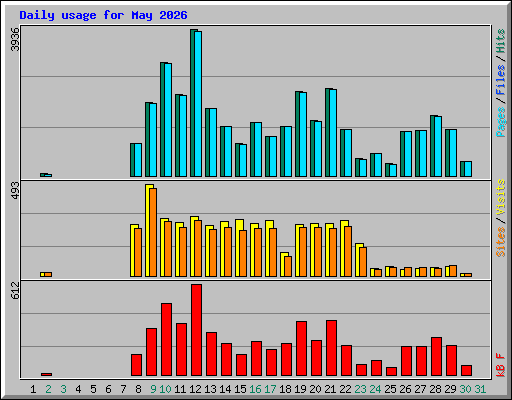Click the red KB bar for day 21
The image size is (512, 400).
tap(331, 348)
